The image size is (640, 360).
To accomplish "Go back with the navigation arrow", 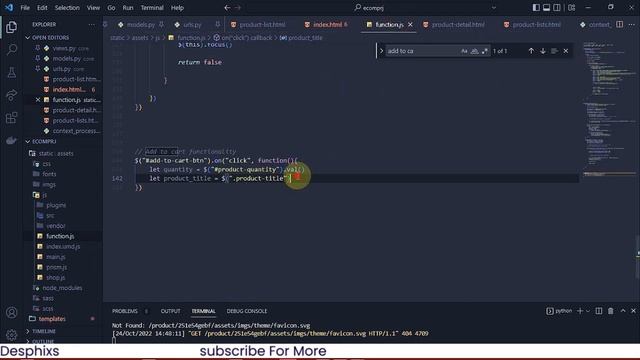I will [227, 8].
